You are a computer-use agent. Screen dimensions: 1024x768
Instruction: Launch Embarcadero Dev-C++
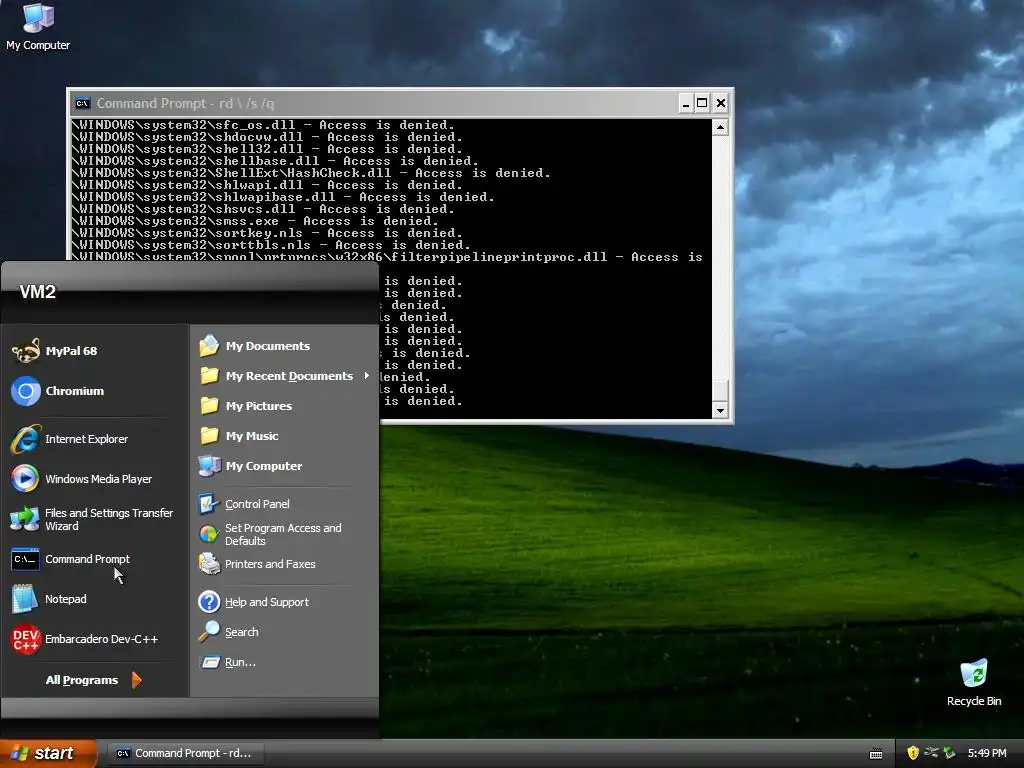pyautogui.click(x=85, y=639)
